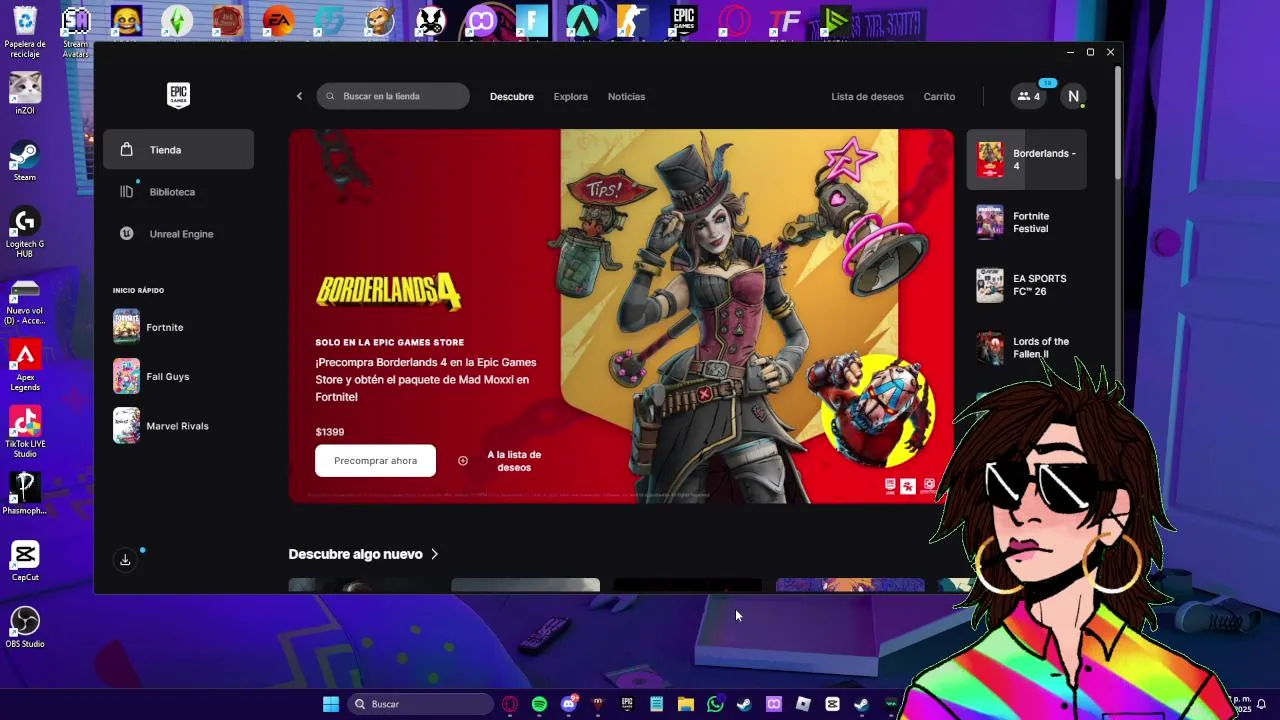Click the SOLO EN LA EPIC GAMES STORE label
Image resolution: width=1280 pixels, height=720 pixels.
(x=390, y=343)
